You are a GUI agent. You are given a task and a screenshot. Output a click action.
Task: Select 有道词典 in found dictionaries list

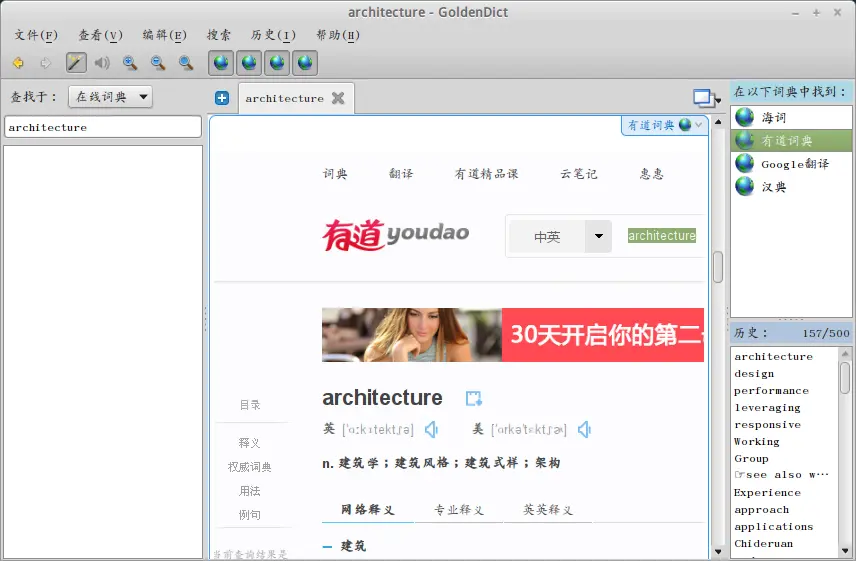(791, 141)
